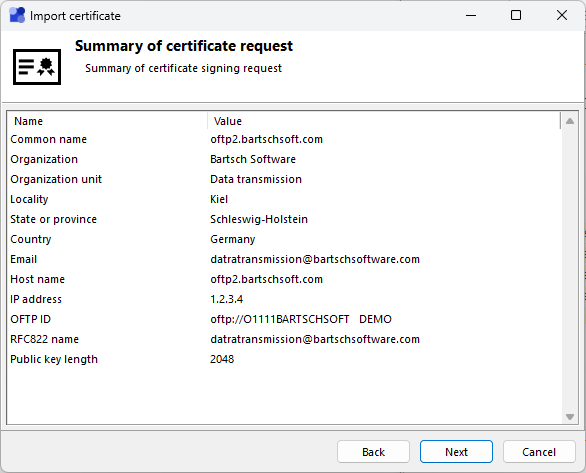Select the OFTP ID row label
The height and width of the screenshot is (473, 586).
30,319
